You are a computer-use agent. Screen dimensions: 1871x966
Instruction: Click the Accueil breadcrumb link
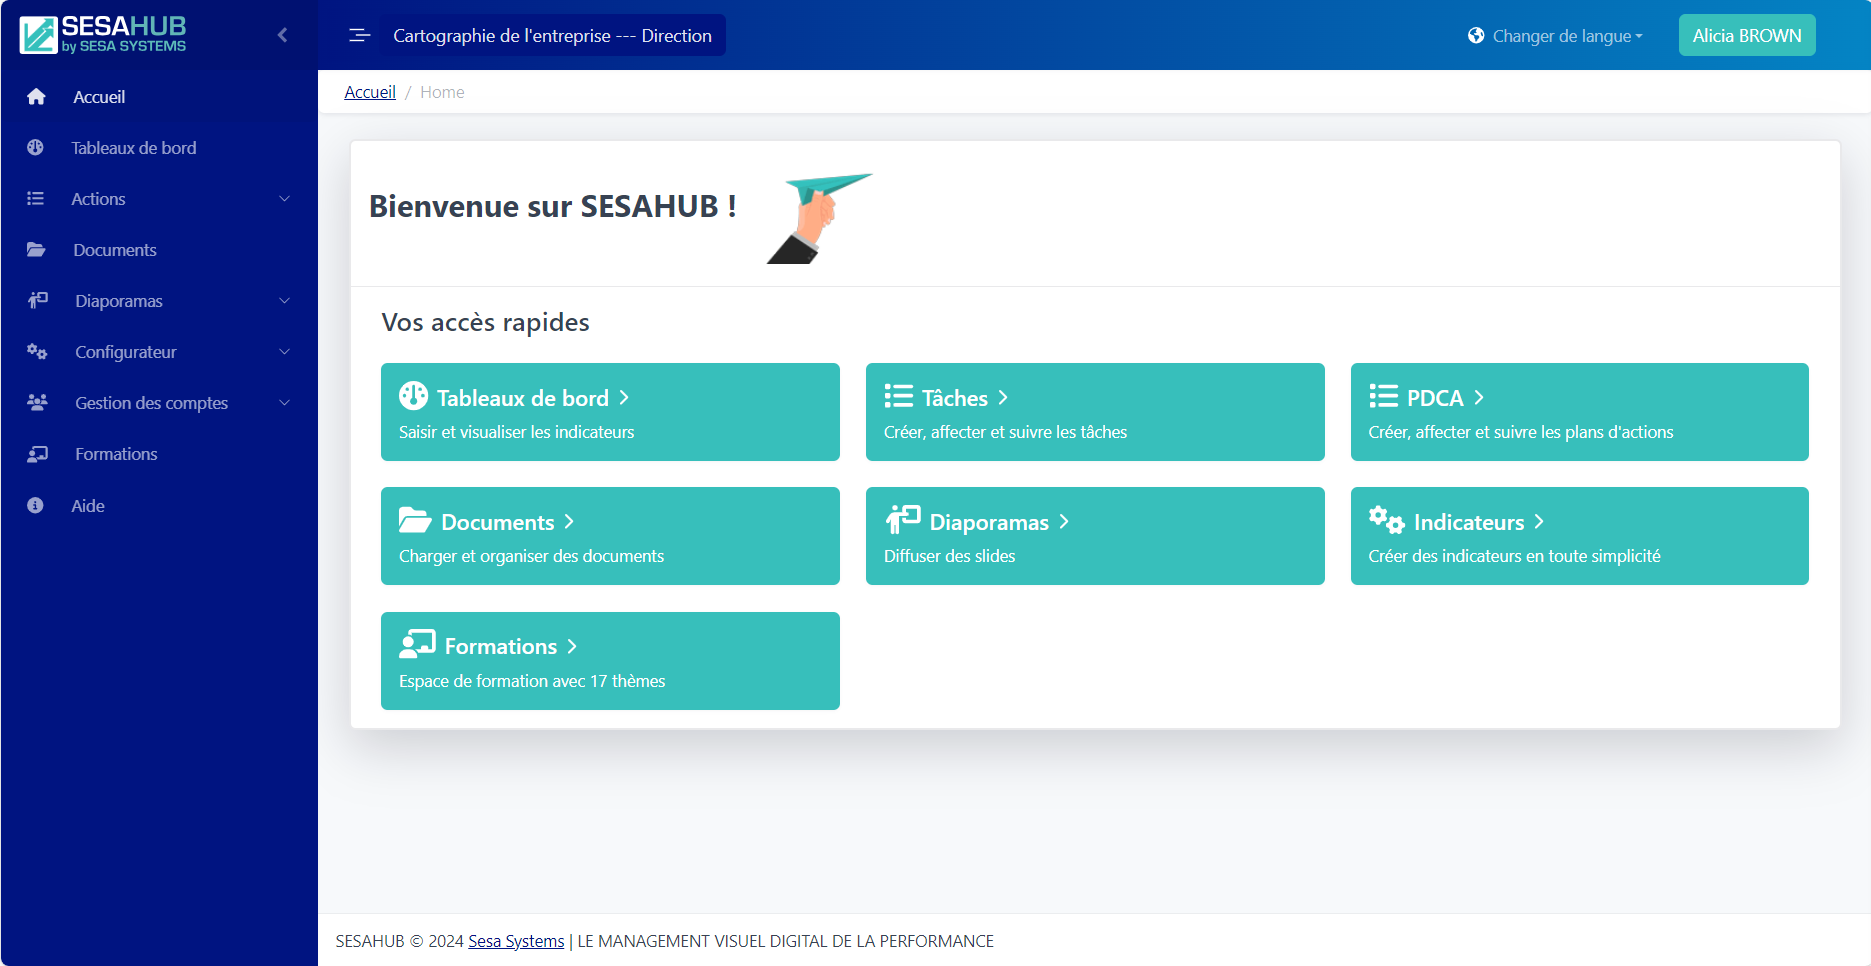370,92
